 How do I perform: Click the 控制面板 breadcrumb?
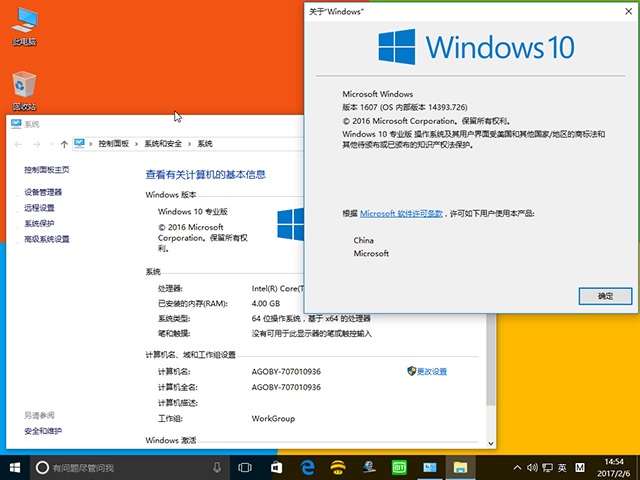113,144
